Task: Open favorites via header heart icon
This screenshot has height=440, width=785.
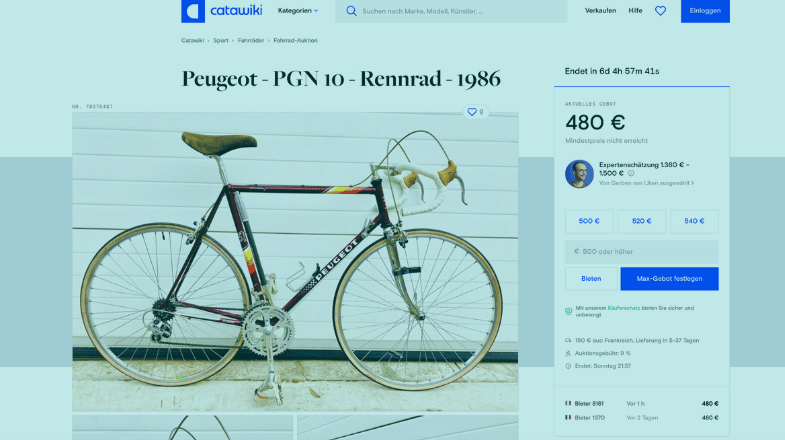Action: point(660,11)
